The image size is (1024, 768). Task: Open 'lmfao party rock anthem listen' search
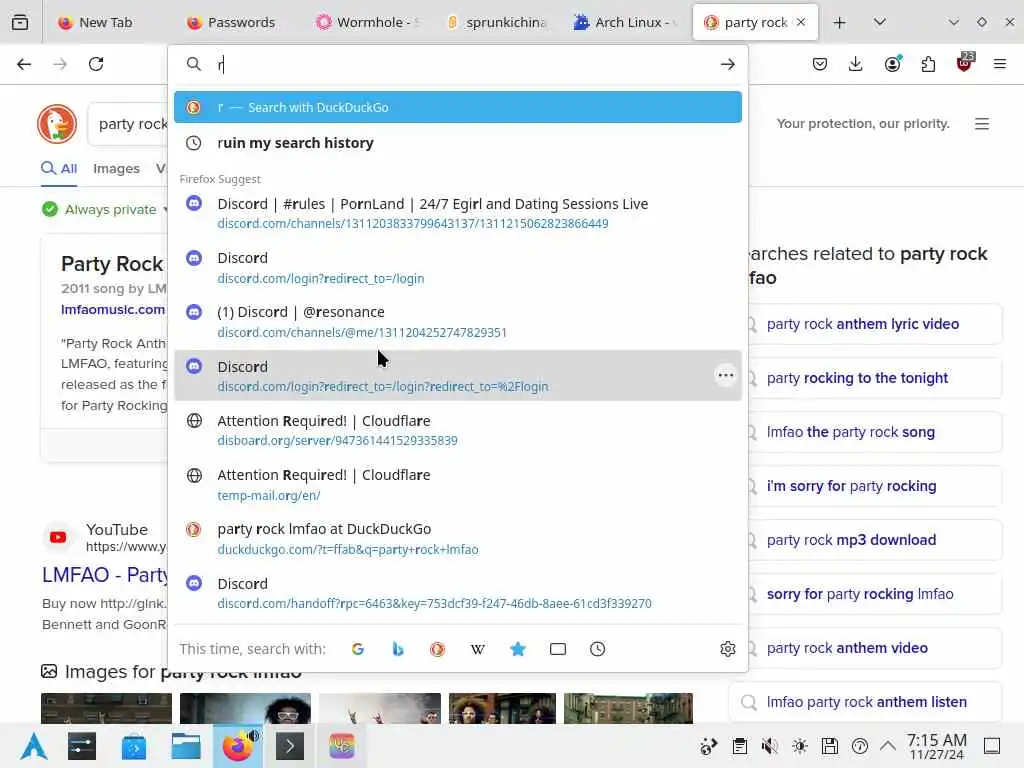(x=865, y=702)
